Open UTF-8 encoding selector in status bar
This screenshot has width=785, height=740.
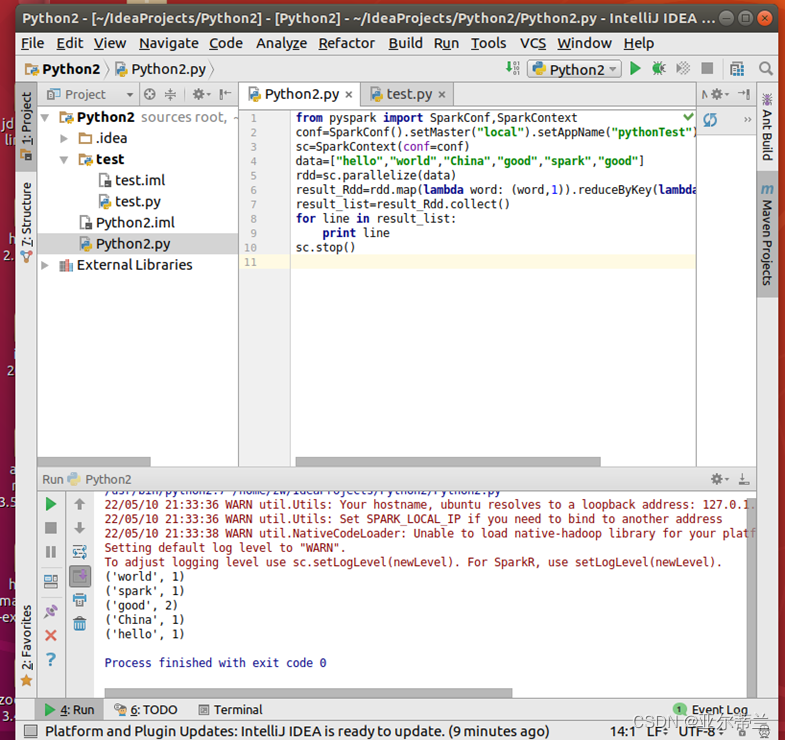point(700,731)
